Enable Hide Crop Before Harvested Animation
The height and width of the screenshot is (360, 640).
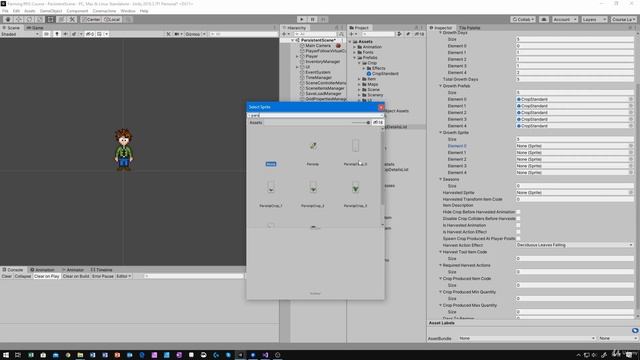[518, 212]
